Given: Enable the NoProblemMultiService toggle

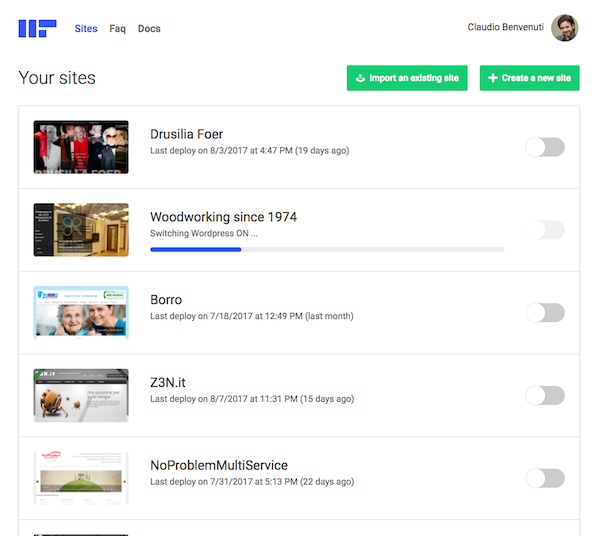Looking at the screenshot, I should pos(545,478).
